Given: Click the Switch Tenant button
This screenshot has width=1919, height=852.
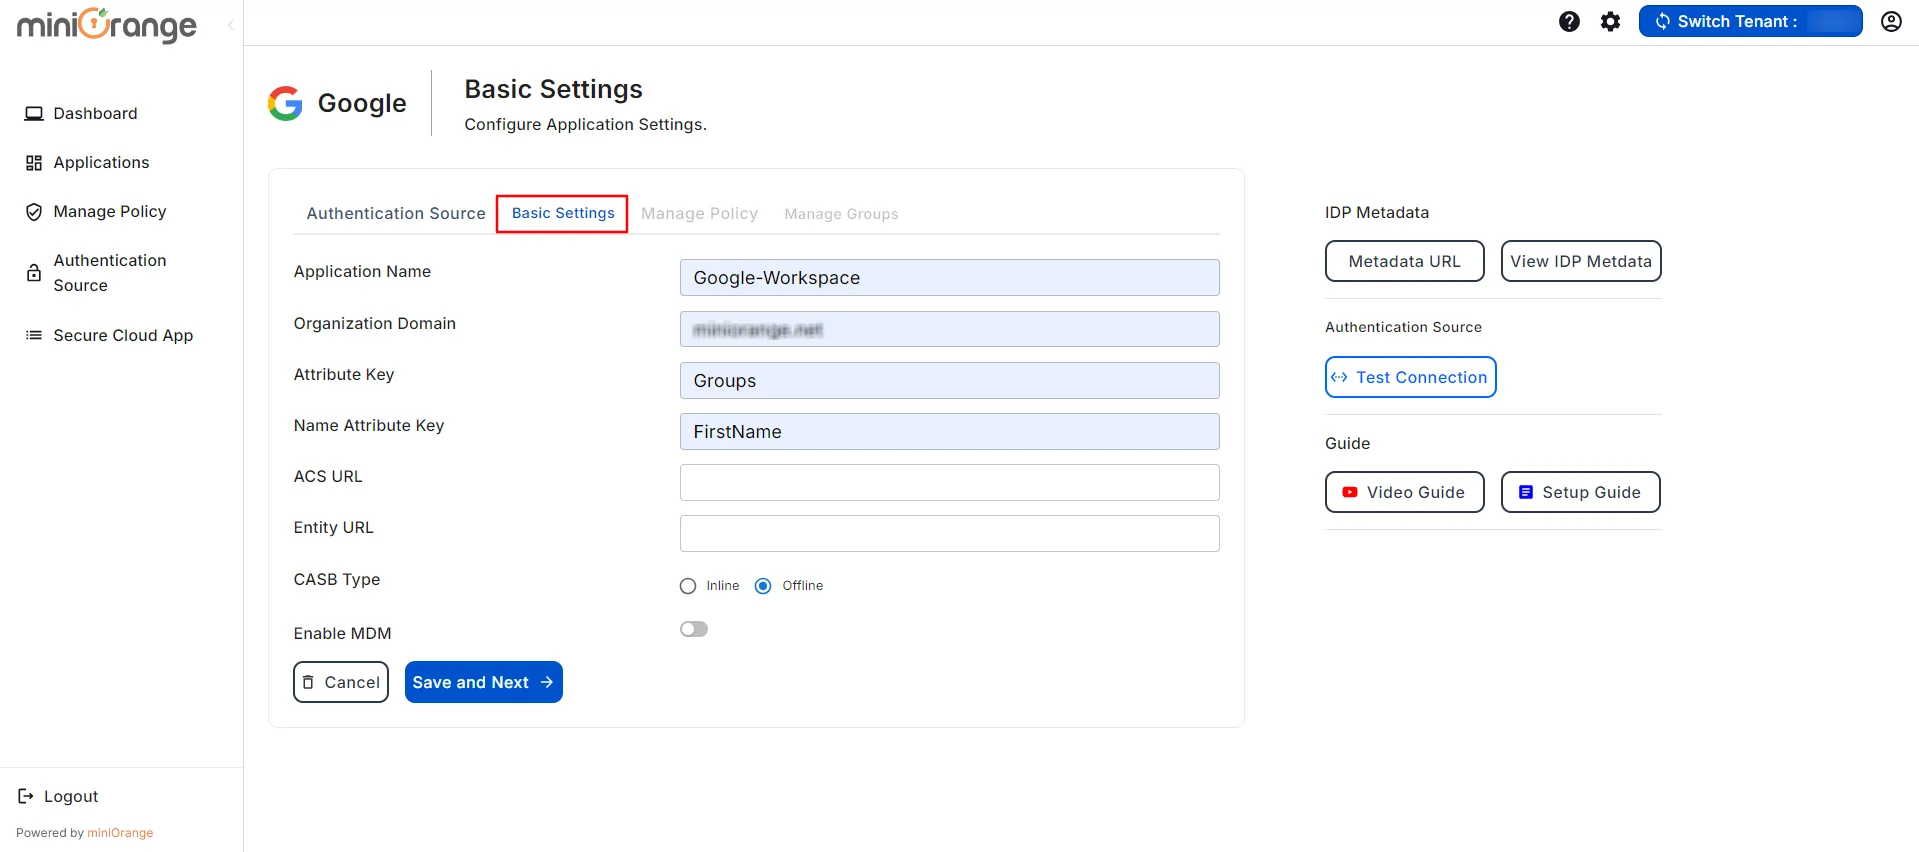Looking at the screenshot, I should coord(1750,21).
